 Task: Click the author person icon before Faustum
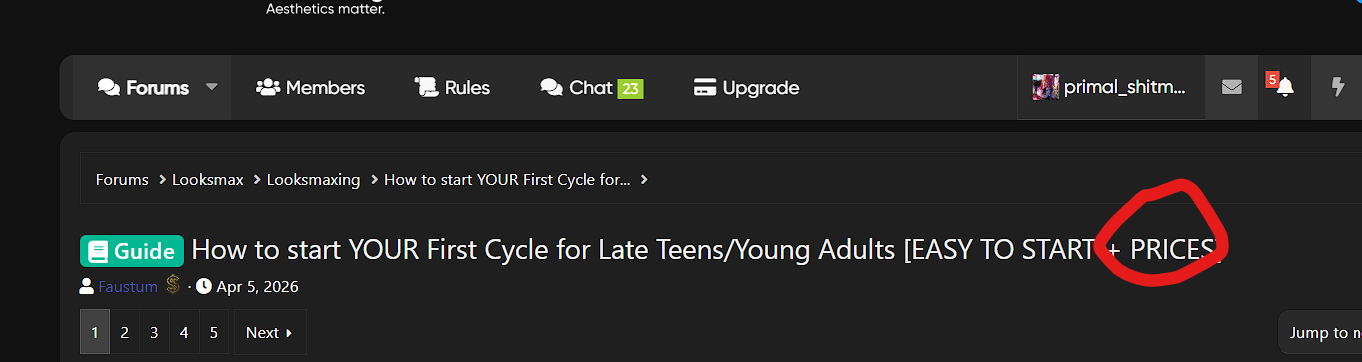tap(87, 287)
